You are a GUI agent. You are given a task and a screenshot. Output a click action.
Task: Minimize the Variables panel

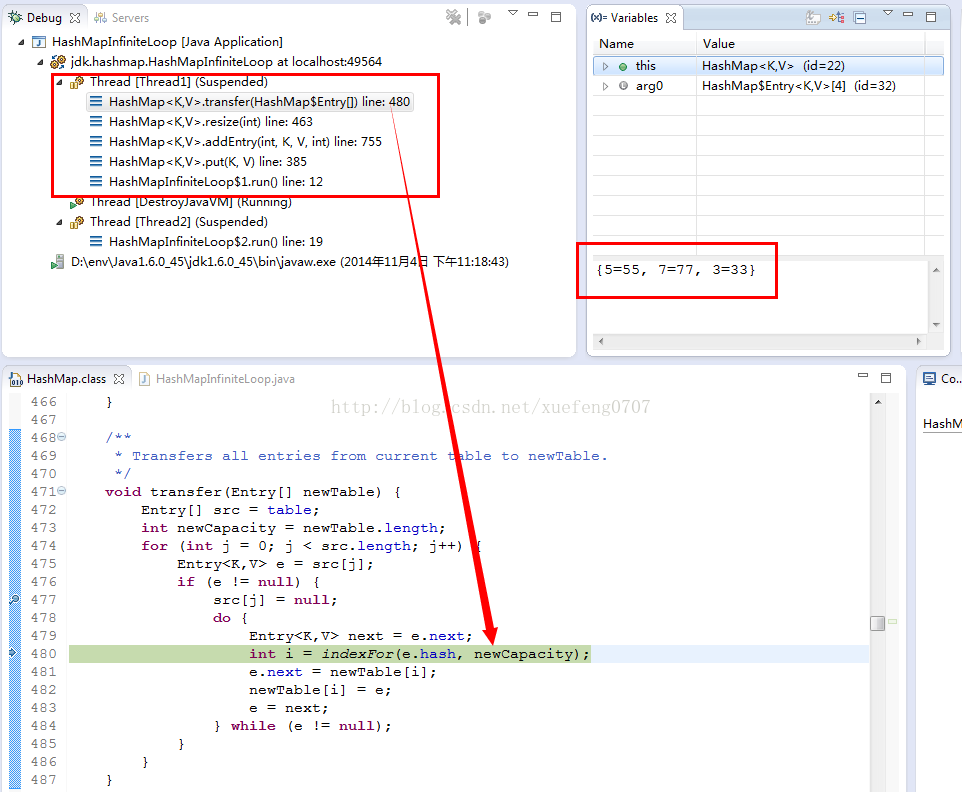[x=908, y=14]
